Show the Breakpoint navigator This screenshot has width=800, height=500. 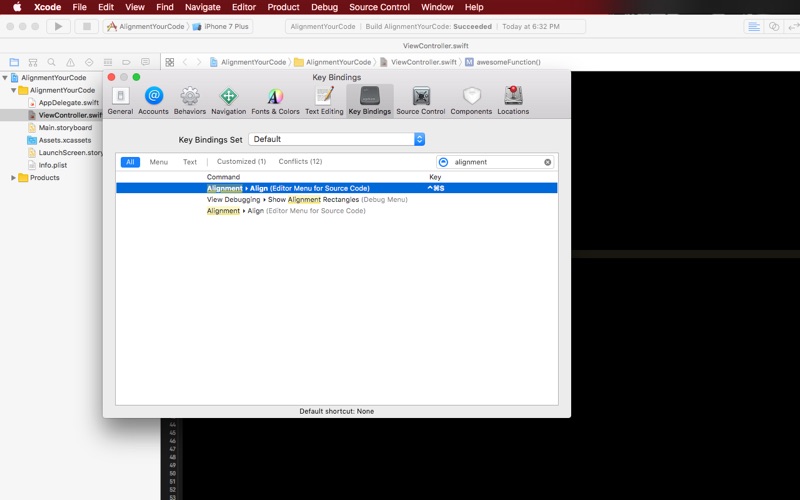(127, 62)
